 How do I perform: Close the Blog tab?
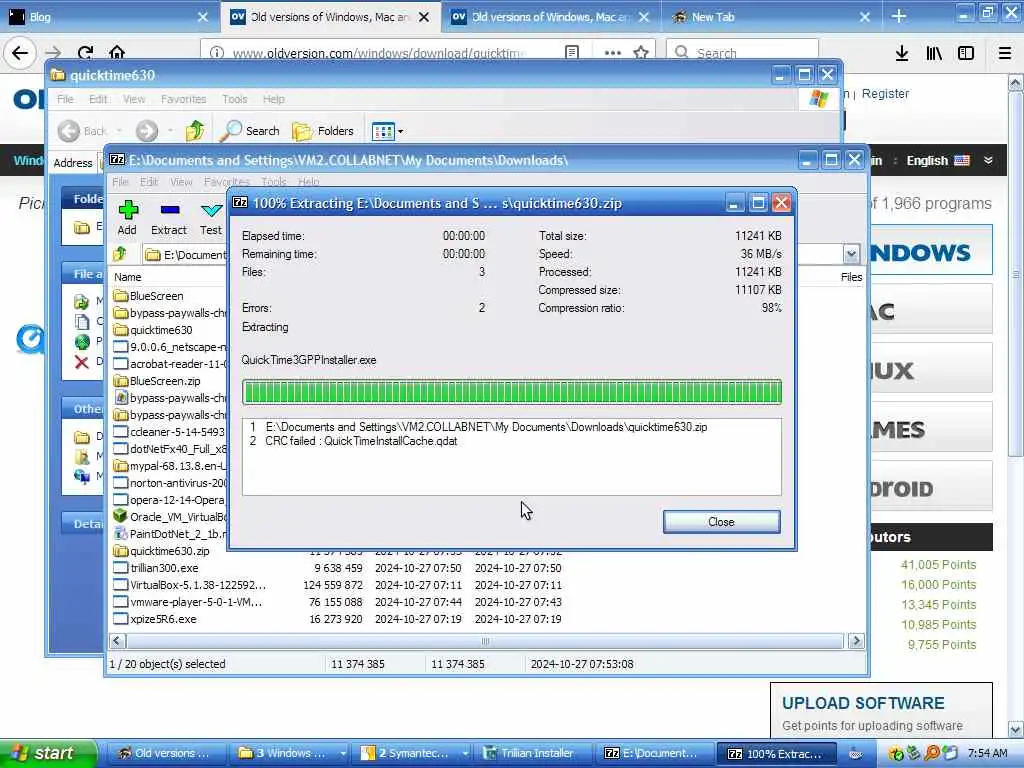click(x=203, y=16)
